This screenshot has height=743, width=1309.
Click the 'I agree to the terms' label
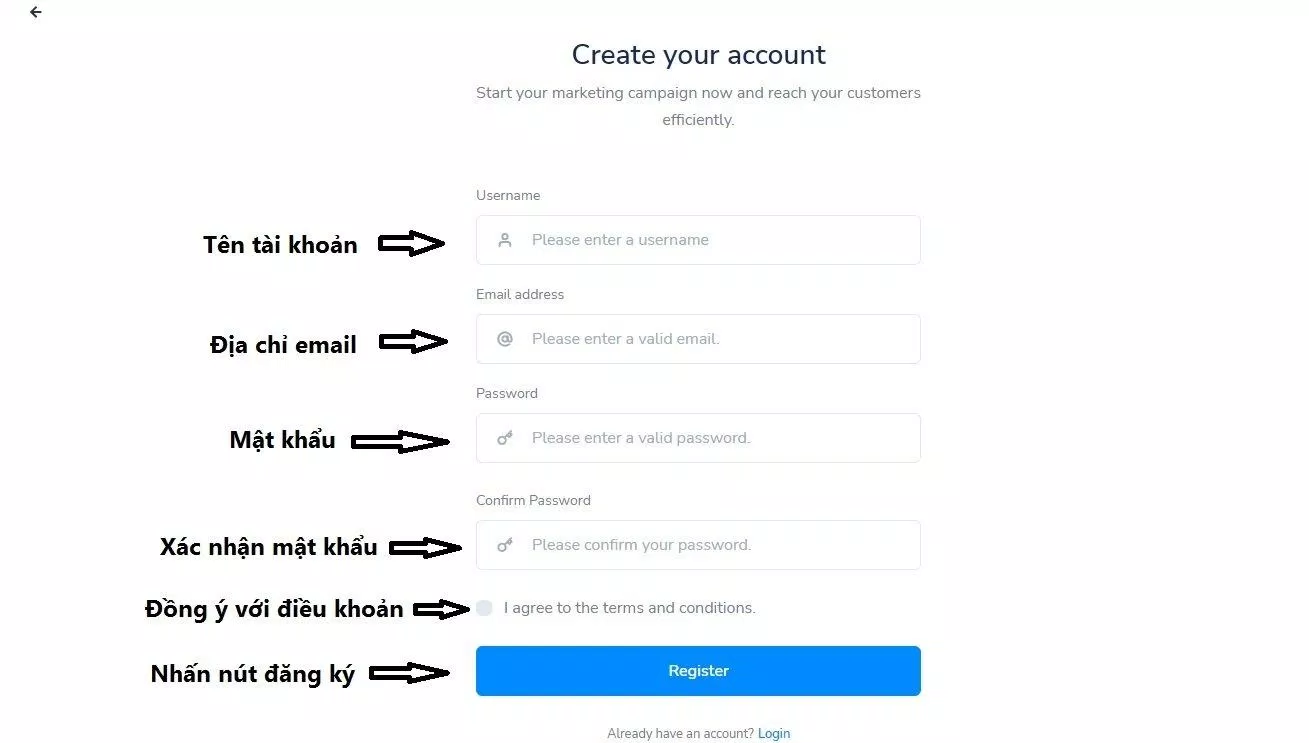pyautogui.click(x=629, y=608)
